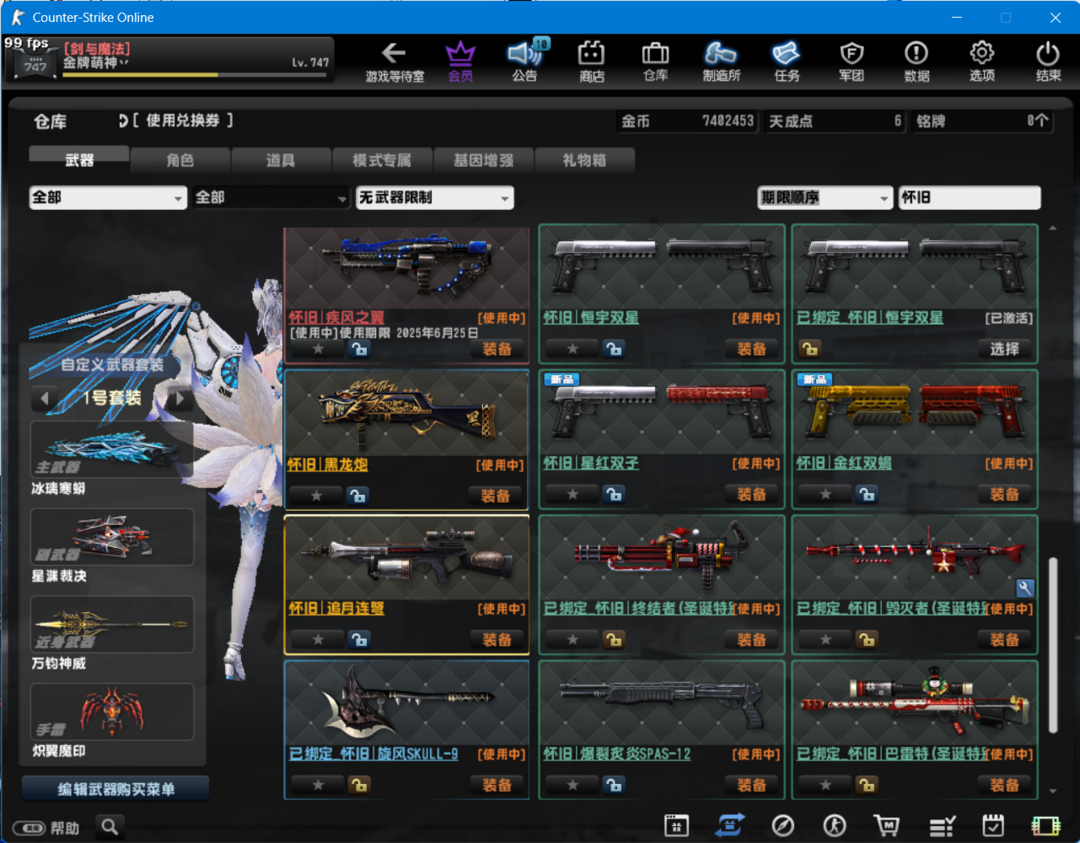Toggle favorite star on 怀旧|追月连弩
Viewport: 1080px width, 843px height.
(x=318, y=640)
